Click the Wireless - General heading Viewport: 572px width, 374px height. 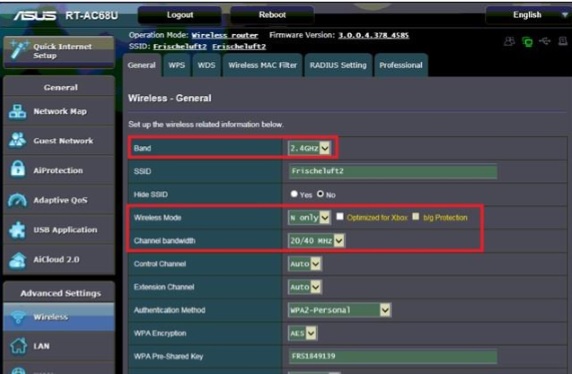click(x=170, y=98)
